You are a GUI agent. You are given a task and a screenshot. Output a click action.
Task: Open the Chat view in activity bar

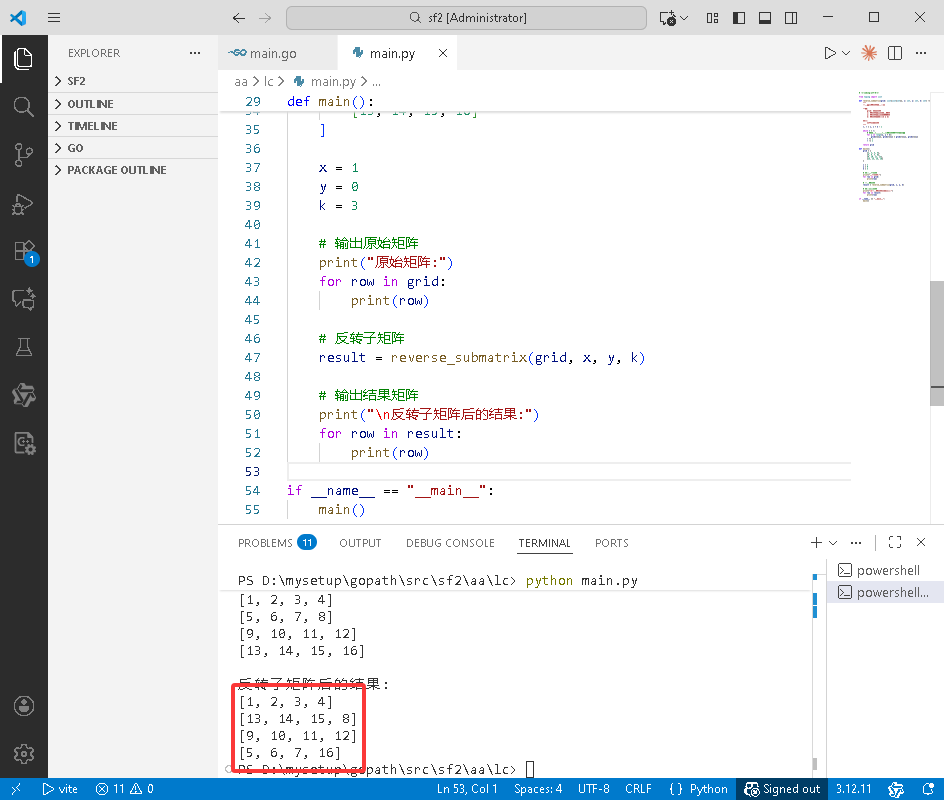[x=23, y=299]
